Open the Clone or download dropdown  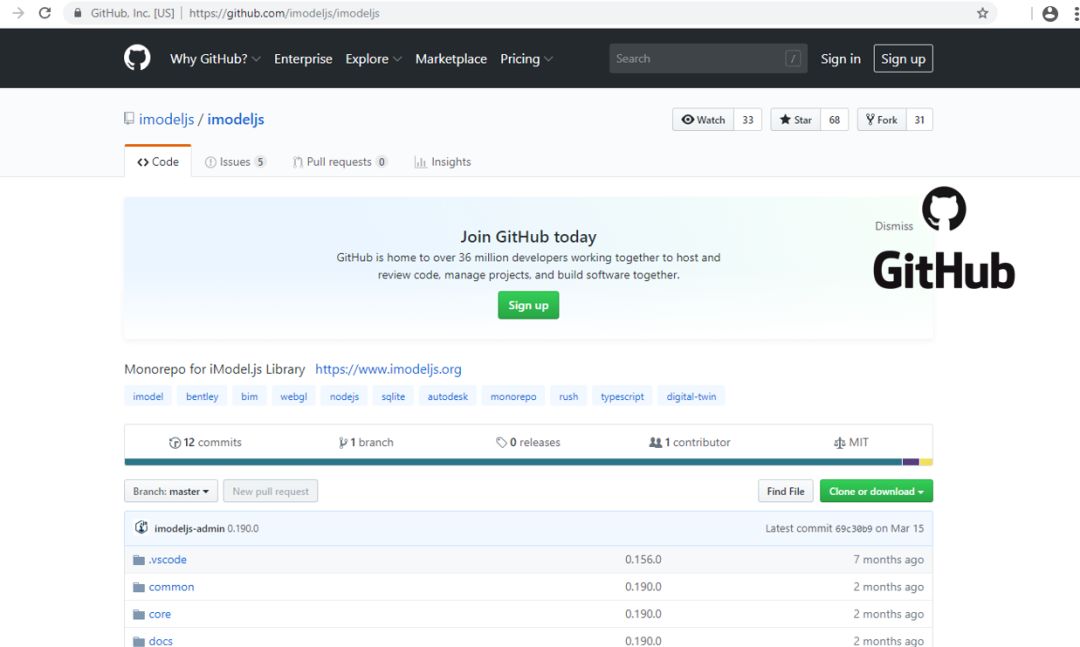[x=876, y=491]
